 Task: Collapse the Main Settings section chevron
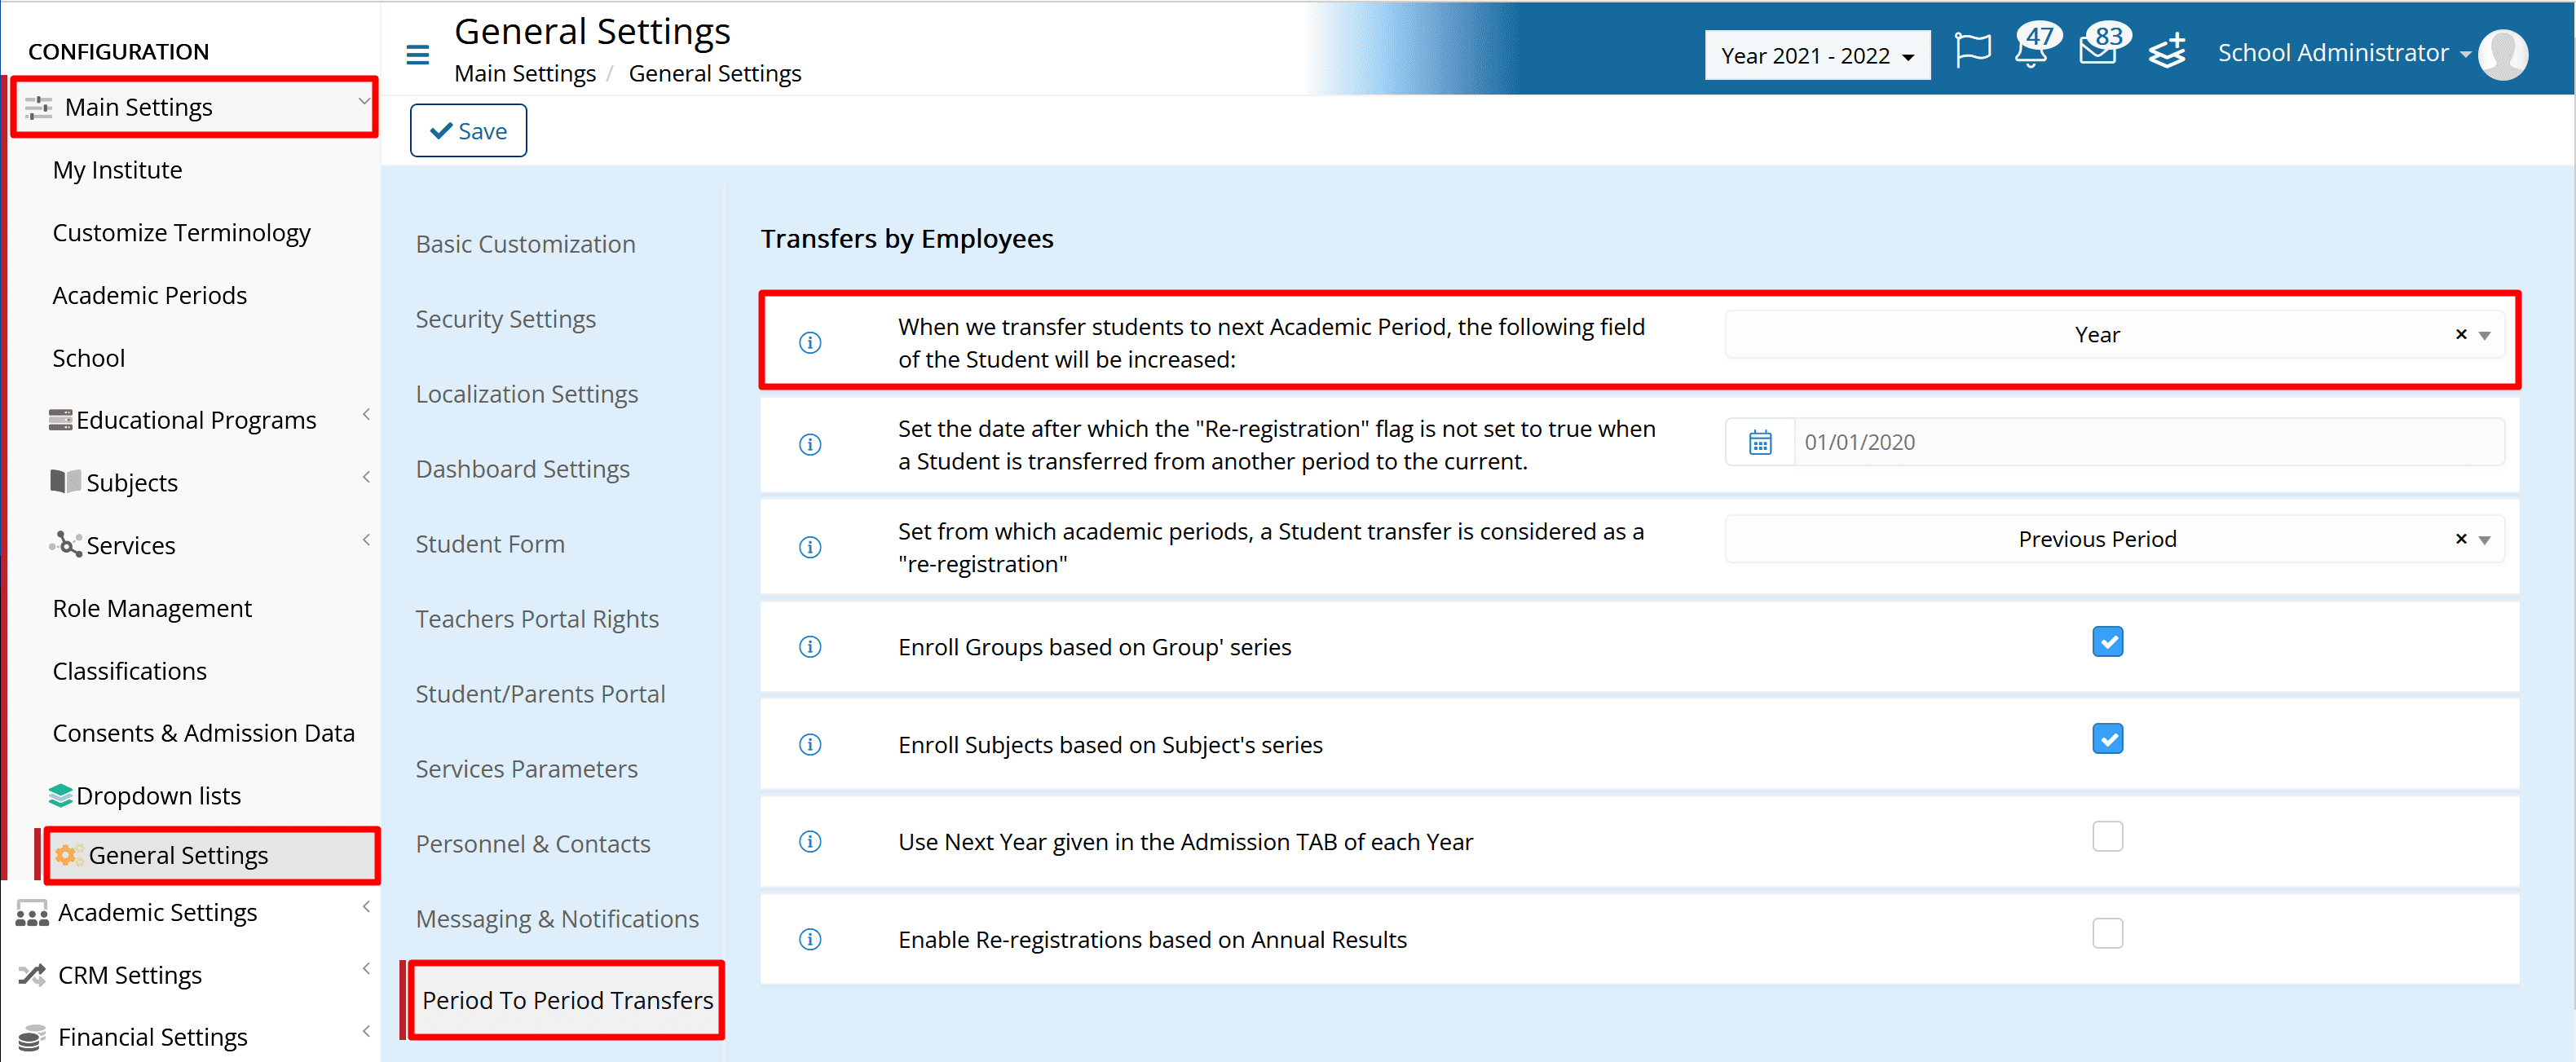364,100
